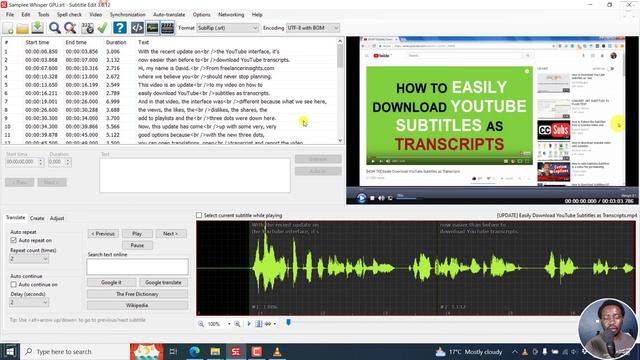This screenshot has height=360, width=640.
Task: Click the Search text online input field
Action: (137, 267)
